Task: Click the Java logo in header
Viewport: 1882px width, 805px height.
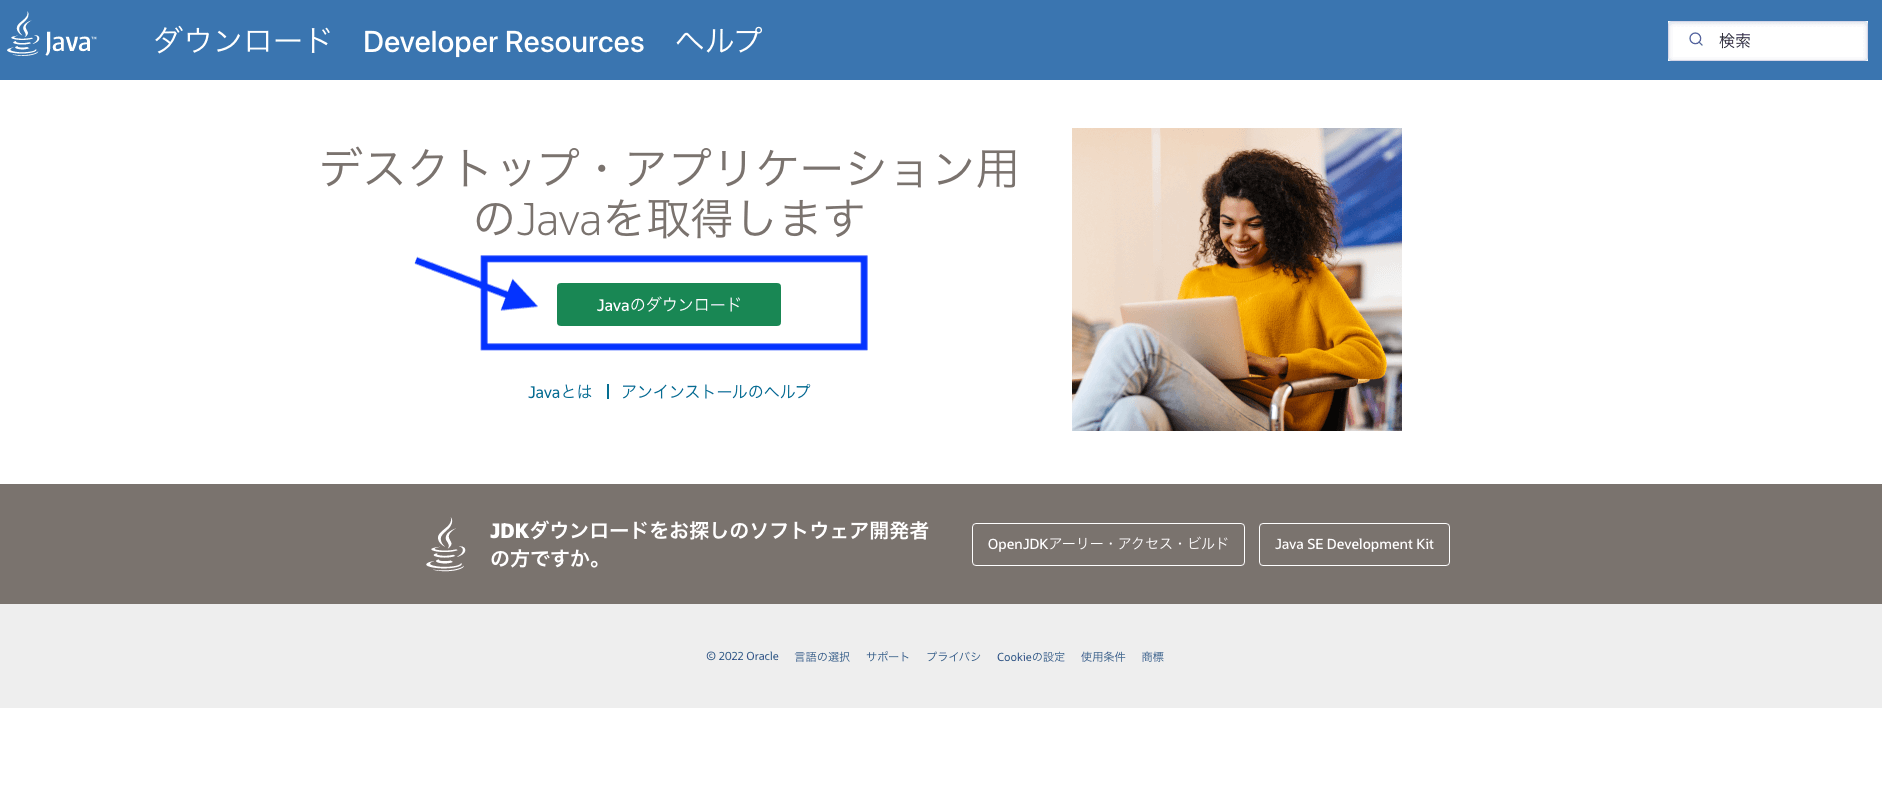Action: (x=52, y=36)
